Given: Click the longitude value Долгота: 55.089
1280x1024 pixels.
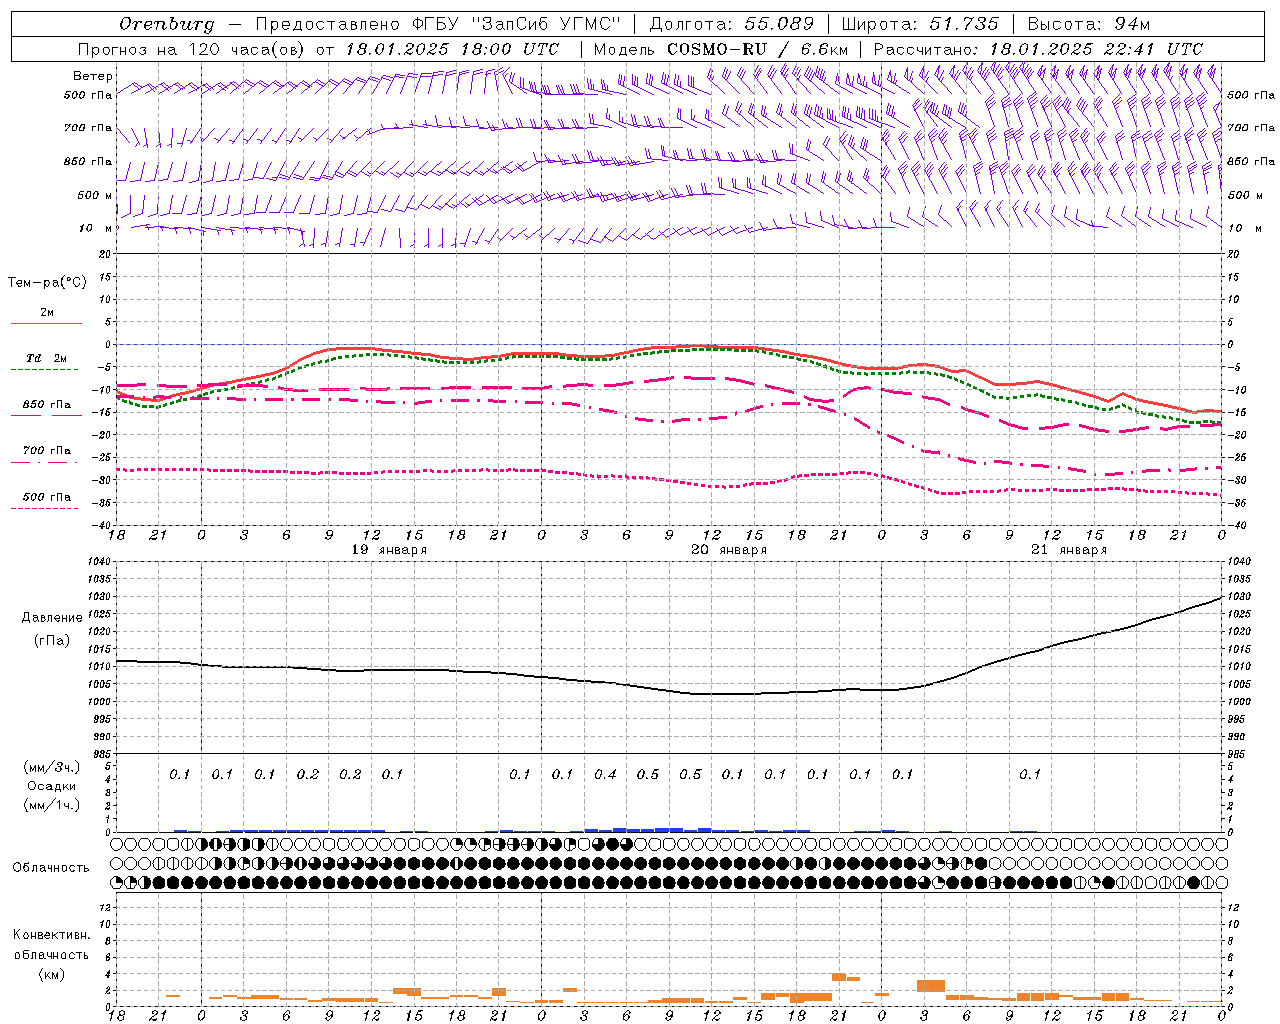Looking at the screenshot, I should [732, 24].
